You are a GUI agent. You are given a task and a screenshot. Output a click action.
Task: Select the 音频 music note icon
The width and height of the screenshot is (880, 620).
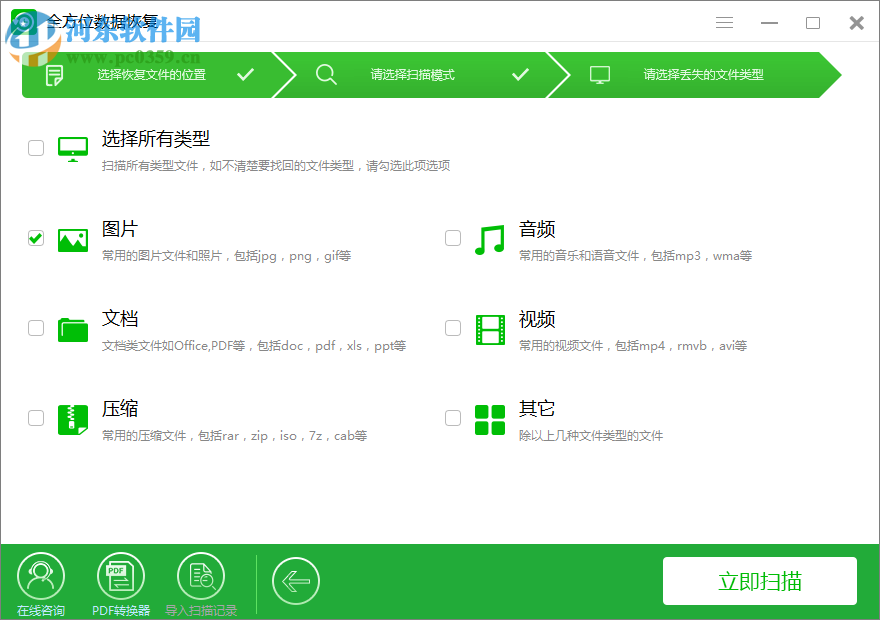[x=489, y=240]
